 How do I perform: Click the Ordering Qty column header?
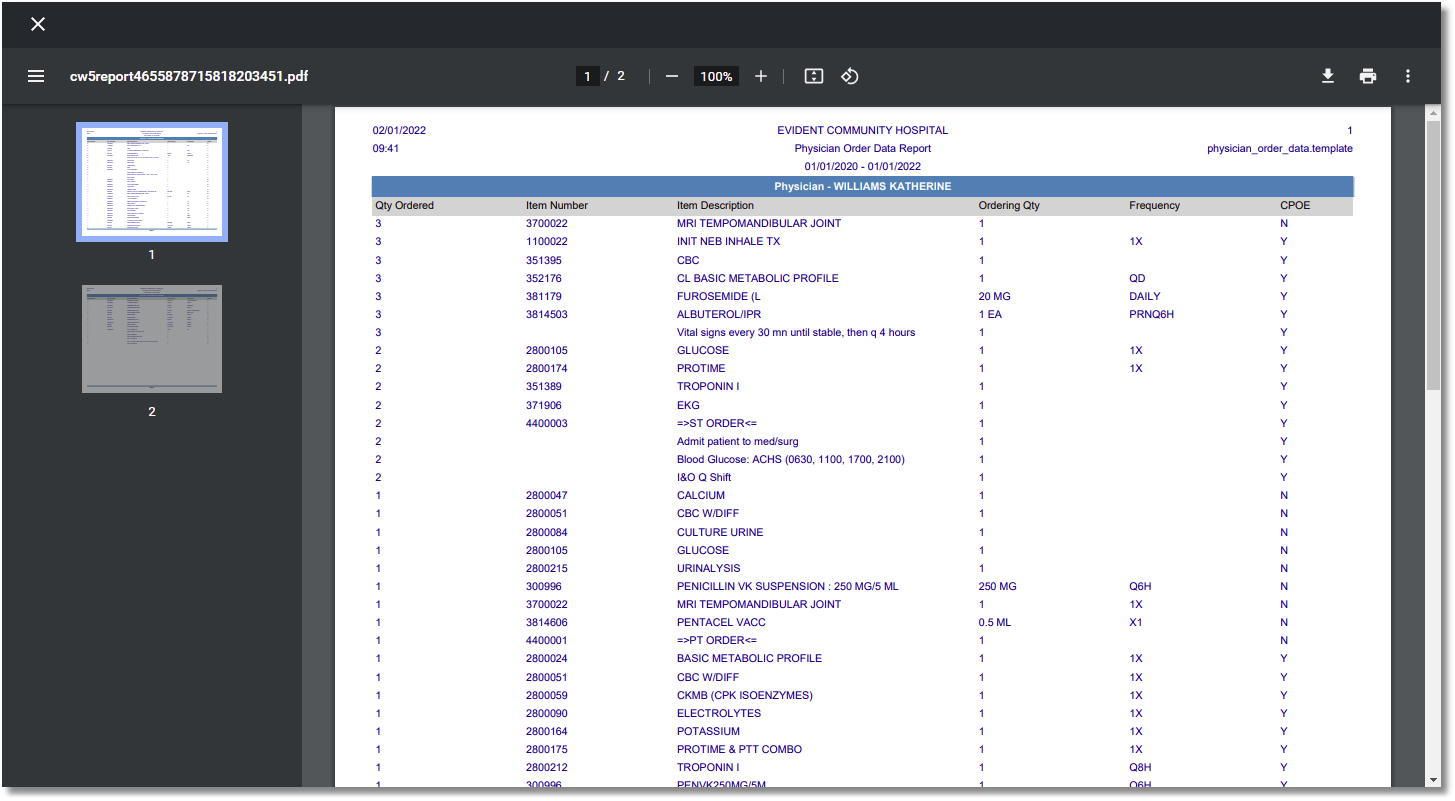click(x=1009, y=205)
